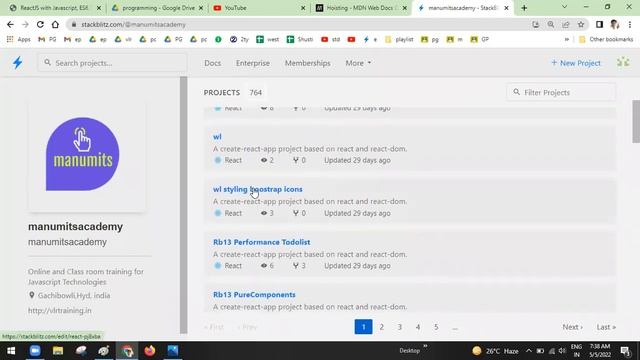Image resolution: width=640 pixels, height=360 pixels.
Task: Open the user avatar icon beside New Project
Action: point(623,62)
